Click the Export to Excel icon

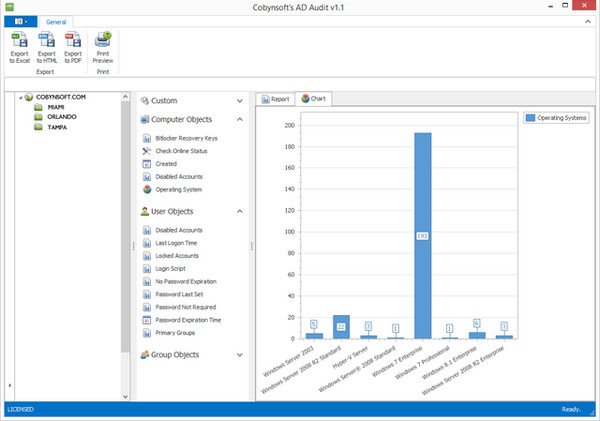pyautogui.click(x=20, y=40)
